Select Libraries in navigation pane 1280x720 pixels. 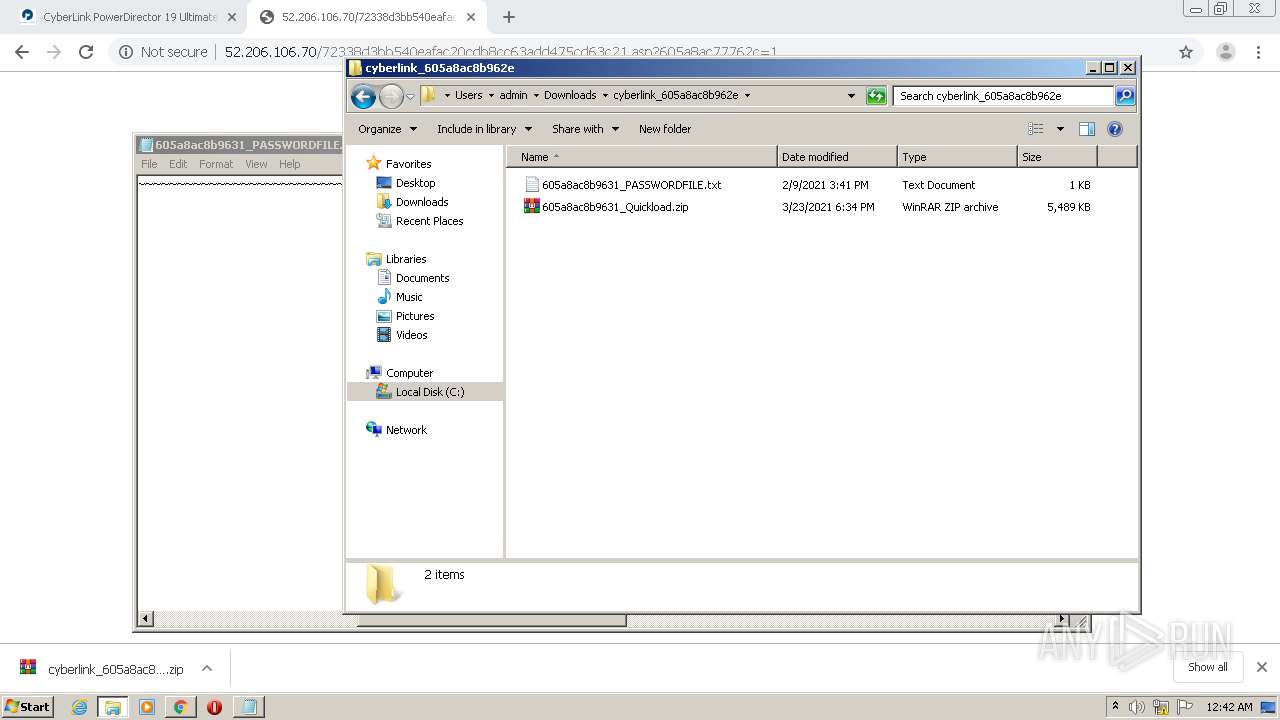click(x=406, y=259)
